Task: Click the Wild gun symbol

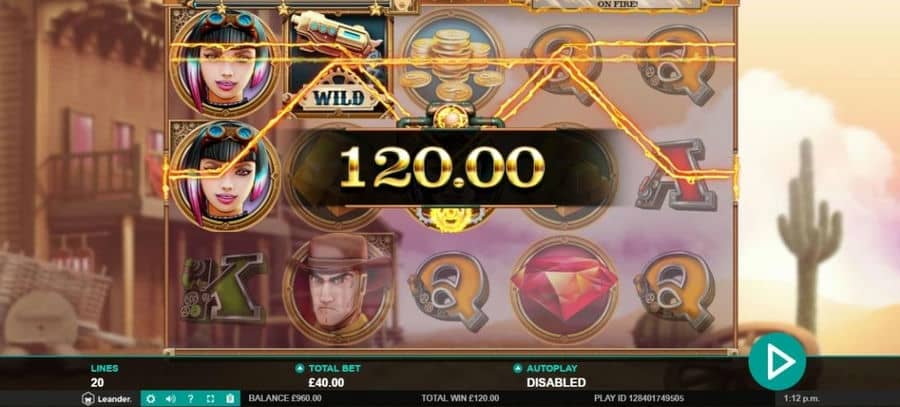Action: click(339, 63)
